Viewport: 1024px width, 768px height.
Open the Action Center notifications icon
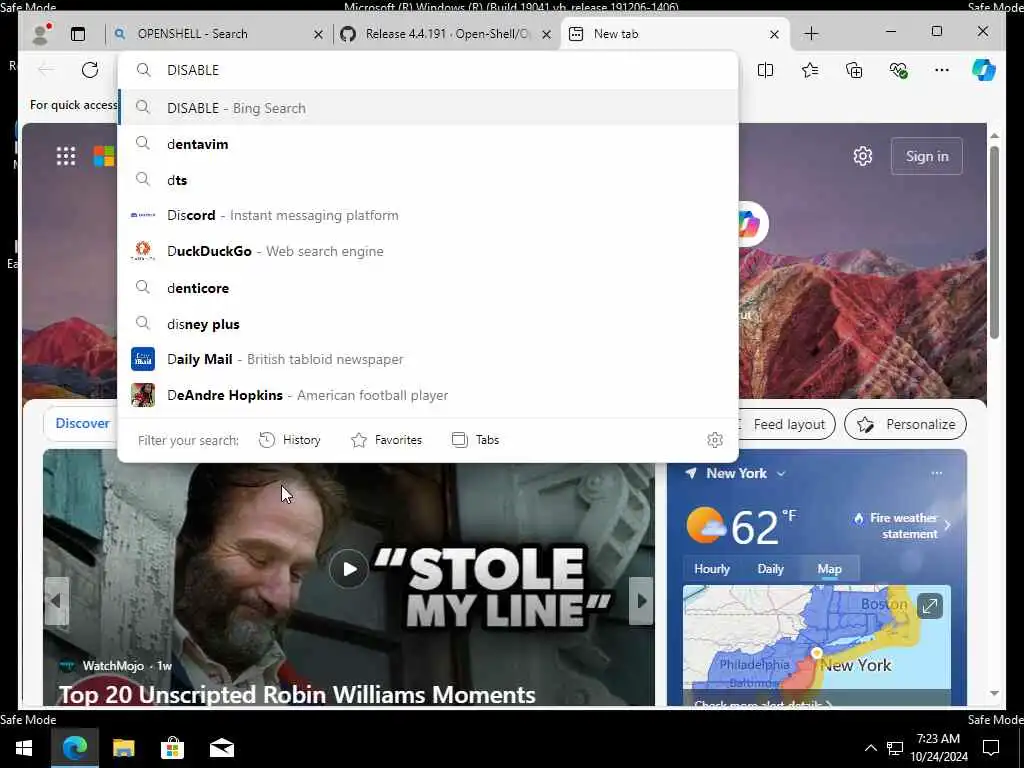991,748
